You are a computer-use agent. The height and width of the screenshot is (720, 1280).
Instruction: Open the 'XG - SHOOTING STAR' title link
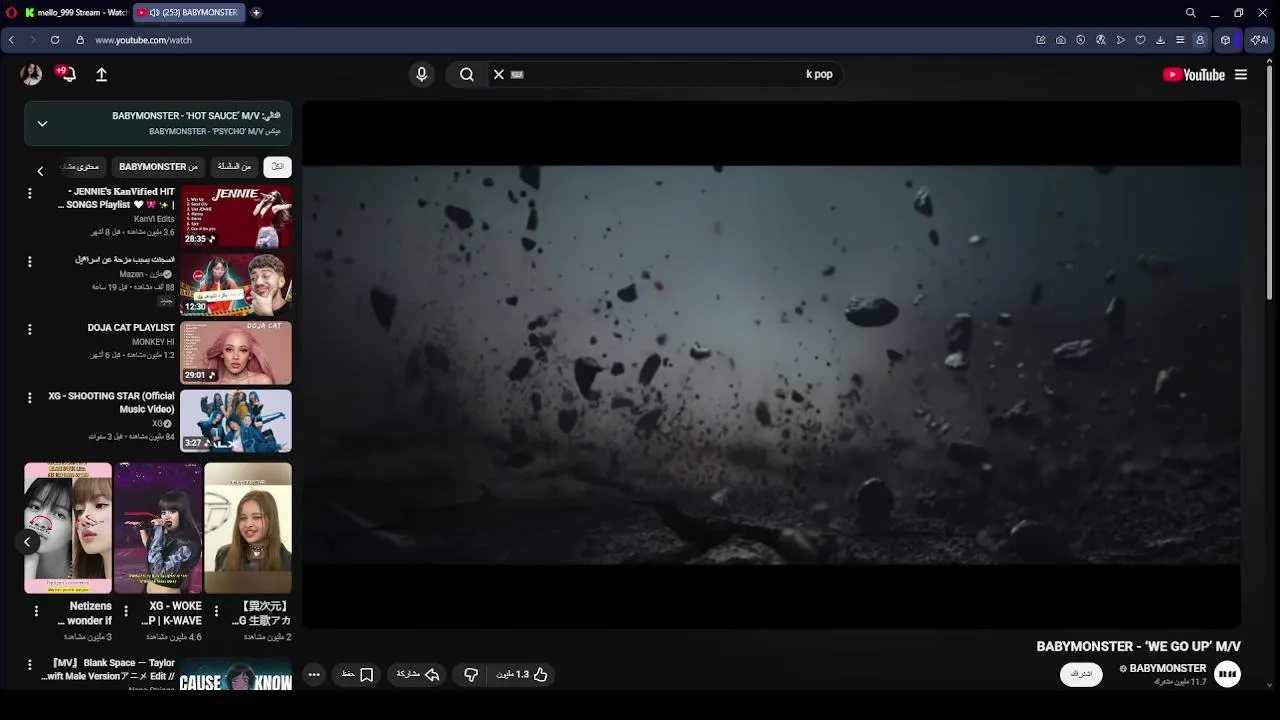click(x=111, y=402)
